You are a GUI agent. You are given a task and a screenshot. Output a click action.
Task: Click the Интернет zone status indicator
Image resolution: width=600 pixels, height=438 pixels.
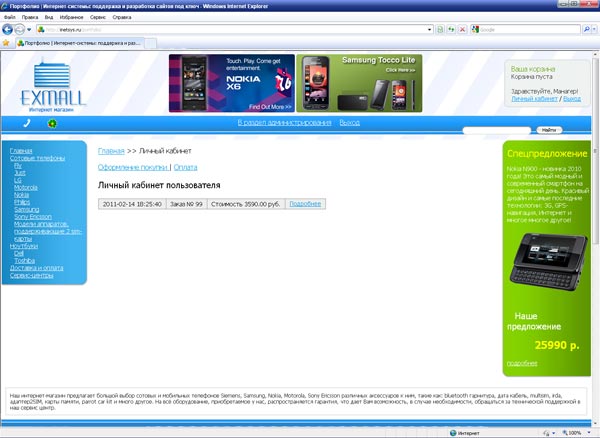(x=465, y=433)
